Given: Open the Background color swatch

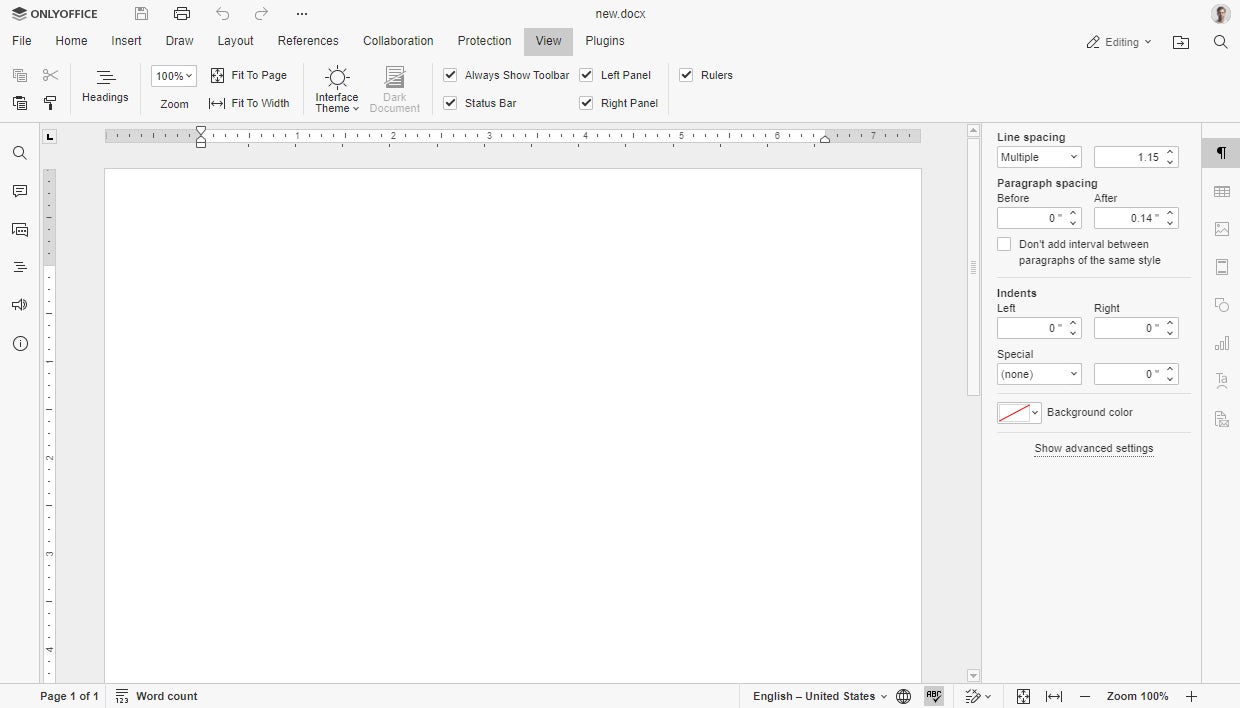Looking at the screenshot, I should (1018, 413).
